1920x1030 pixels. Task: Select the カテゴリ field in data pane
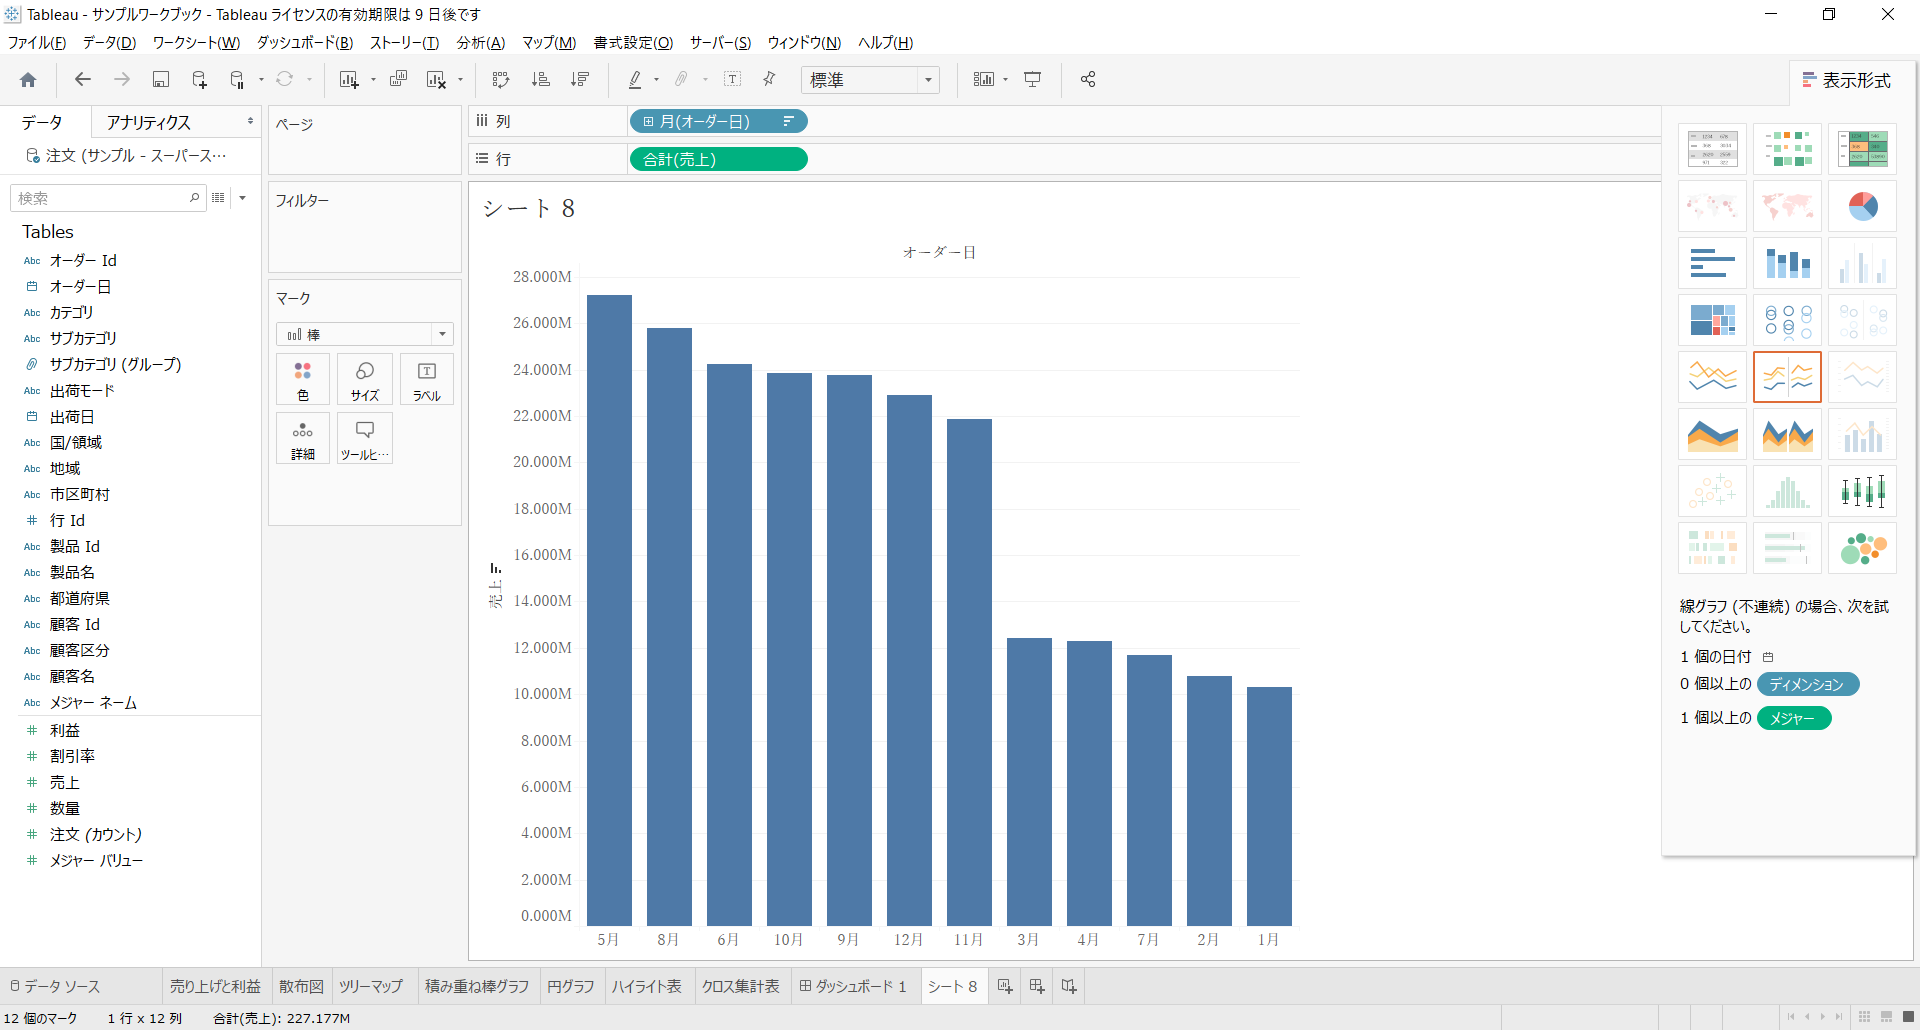click(x=71, y=313)
